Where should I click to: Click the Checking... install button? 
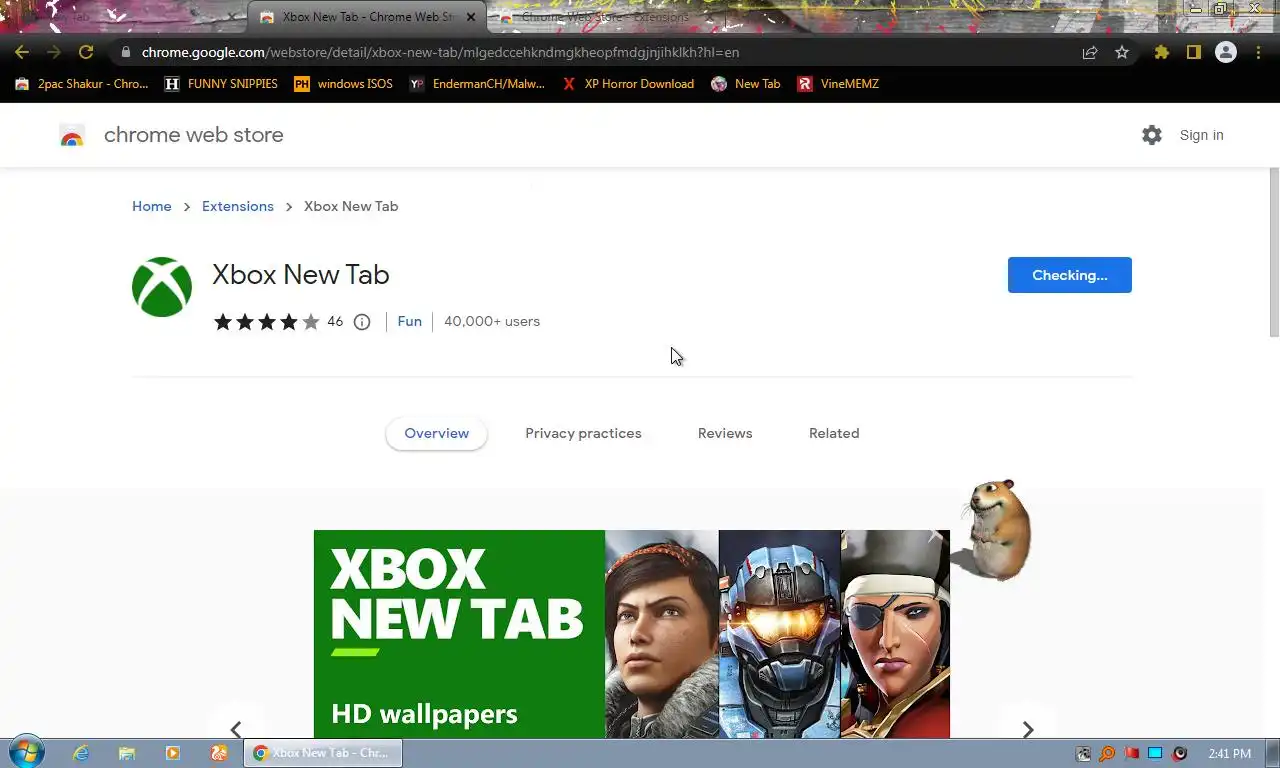(x=1070, y=275)
